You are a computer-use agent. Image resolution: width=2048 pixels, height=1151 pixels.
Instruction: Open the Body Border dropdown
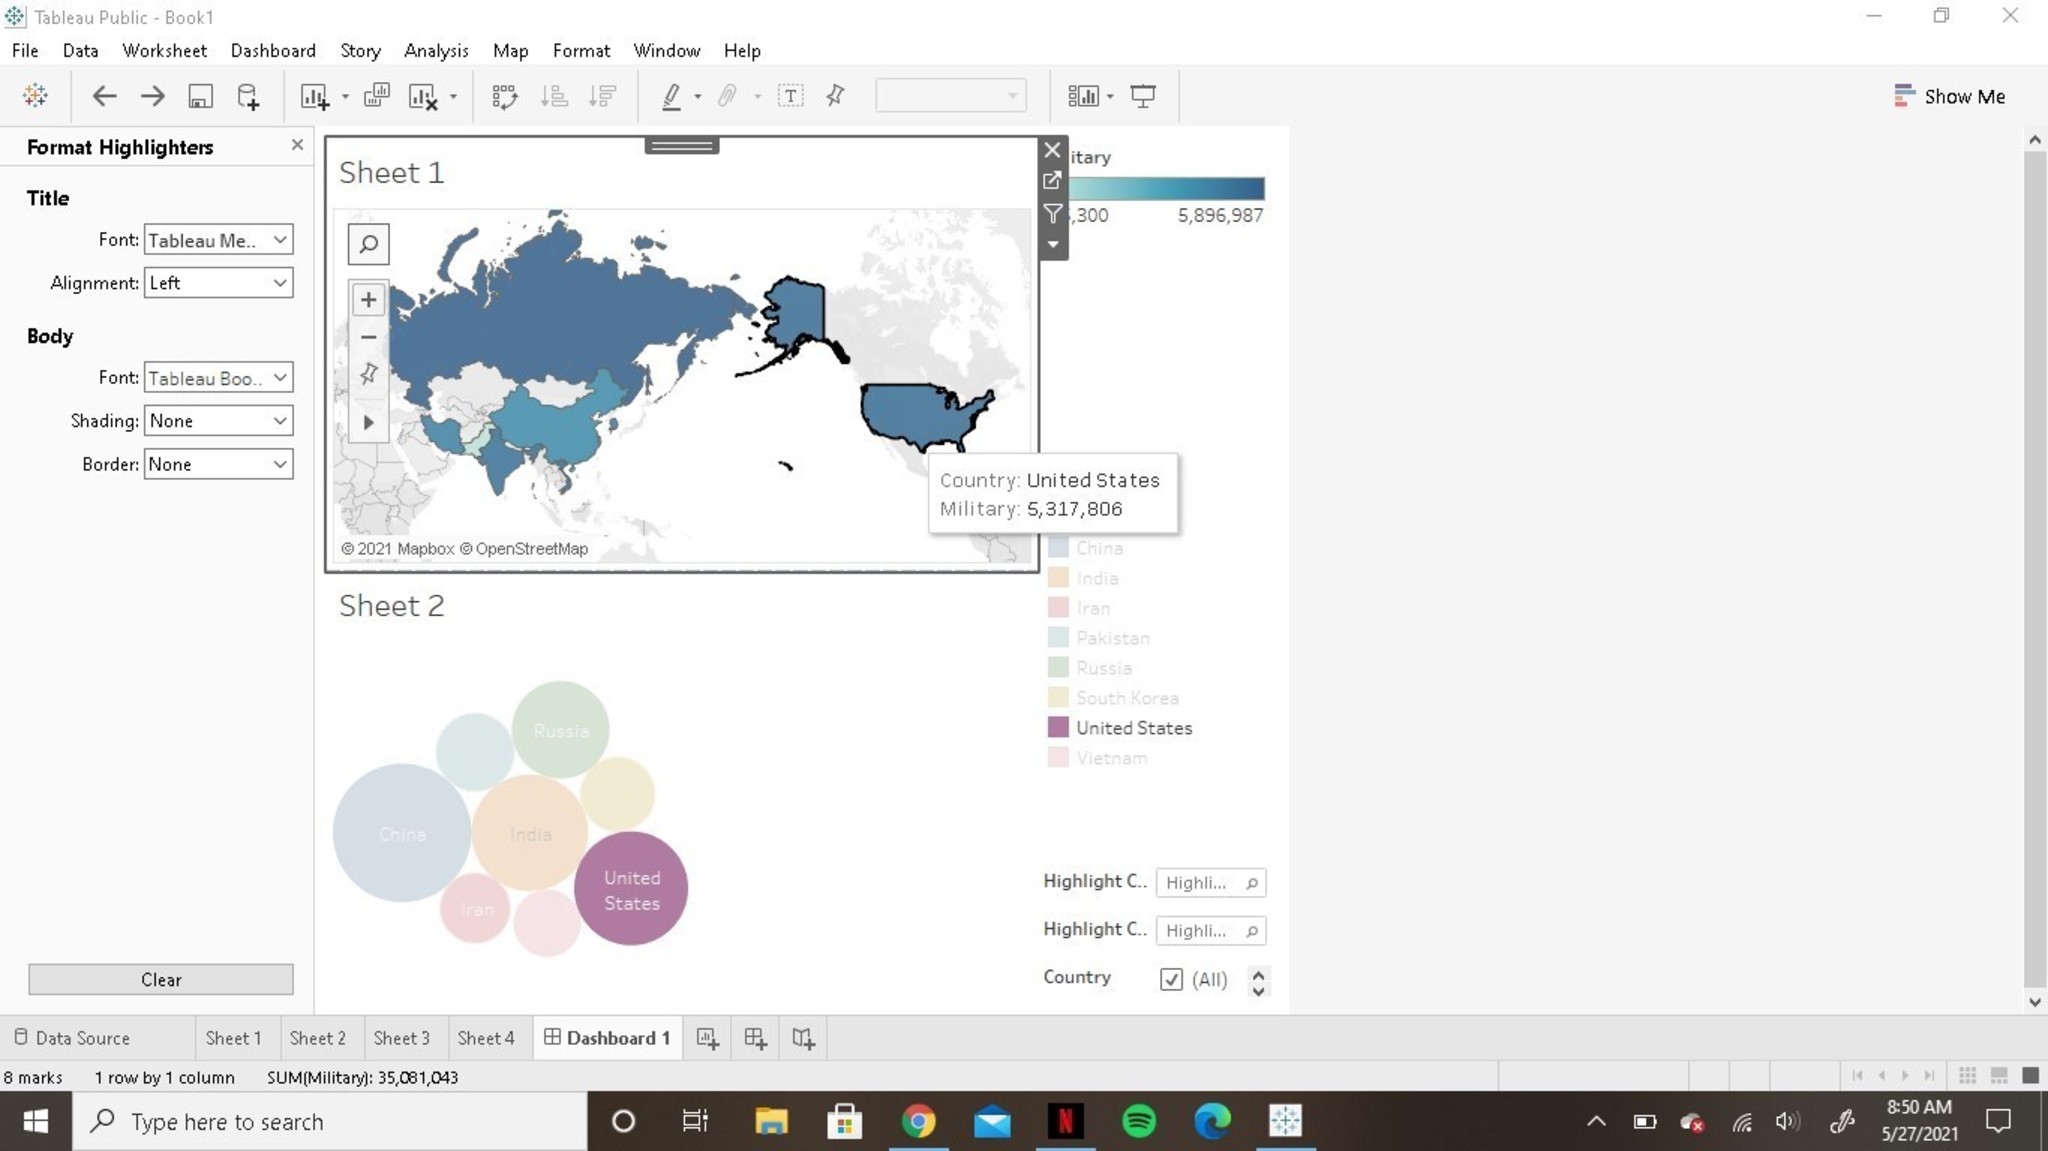pos(218,464)
